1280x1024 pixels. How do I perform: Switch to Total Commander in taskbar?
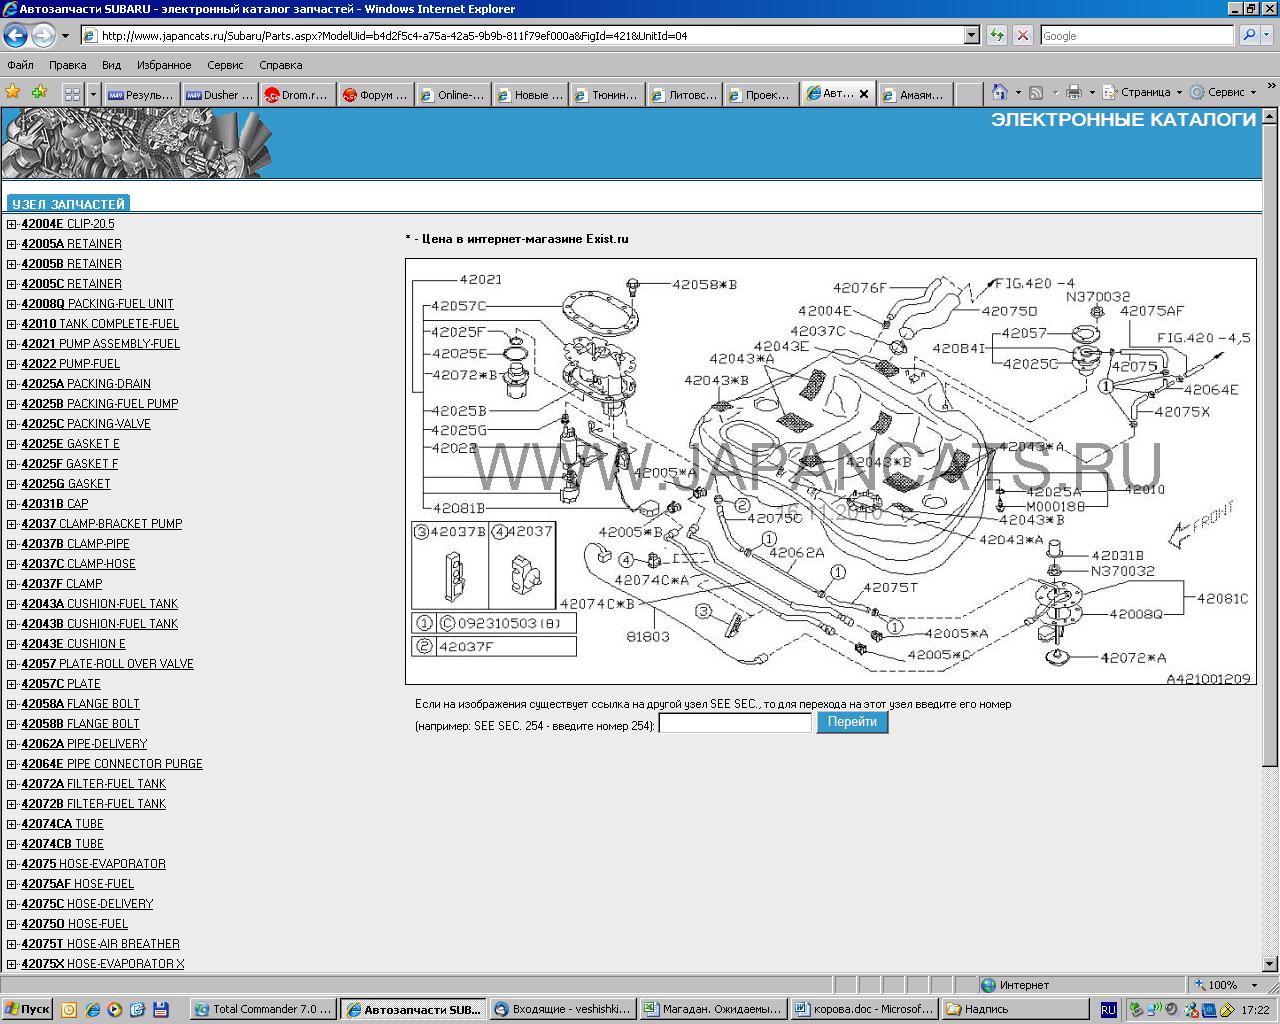pos(262,1009)
